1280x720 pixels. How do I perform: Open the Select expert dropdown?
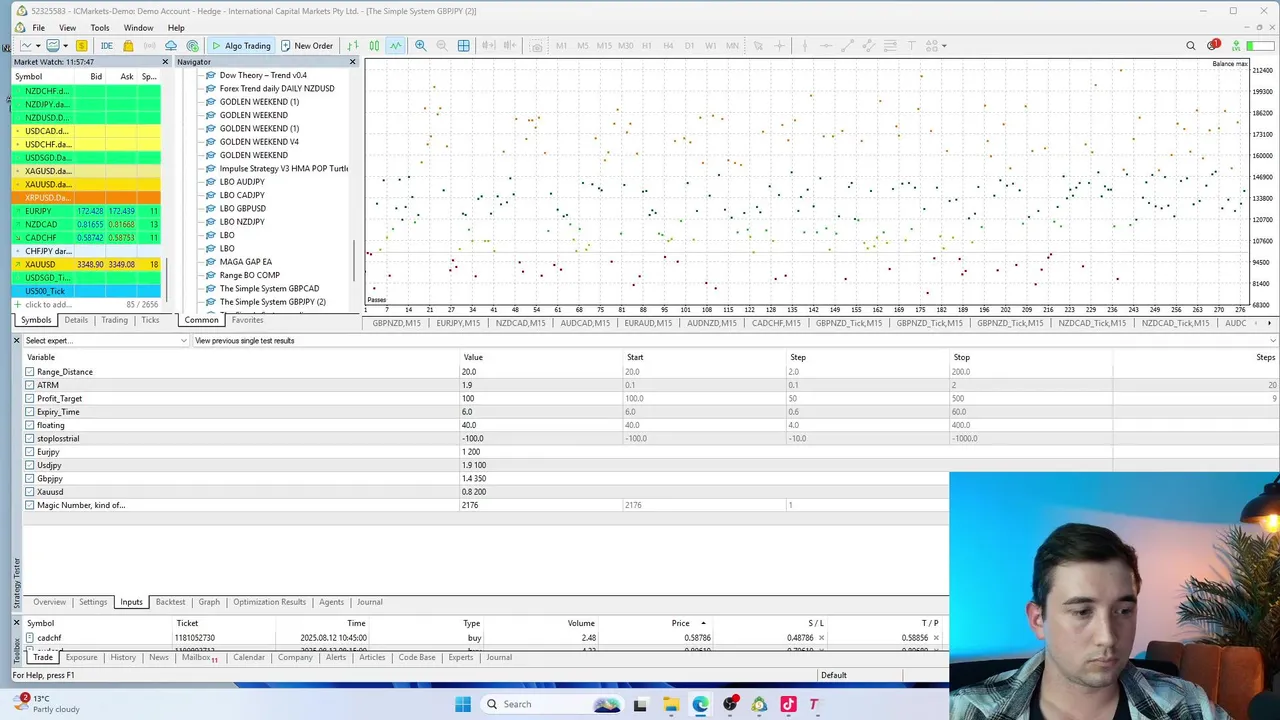[x=106, y=341]
